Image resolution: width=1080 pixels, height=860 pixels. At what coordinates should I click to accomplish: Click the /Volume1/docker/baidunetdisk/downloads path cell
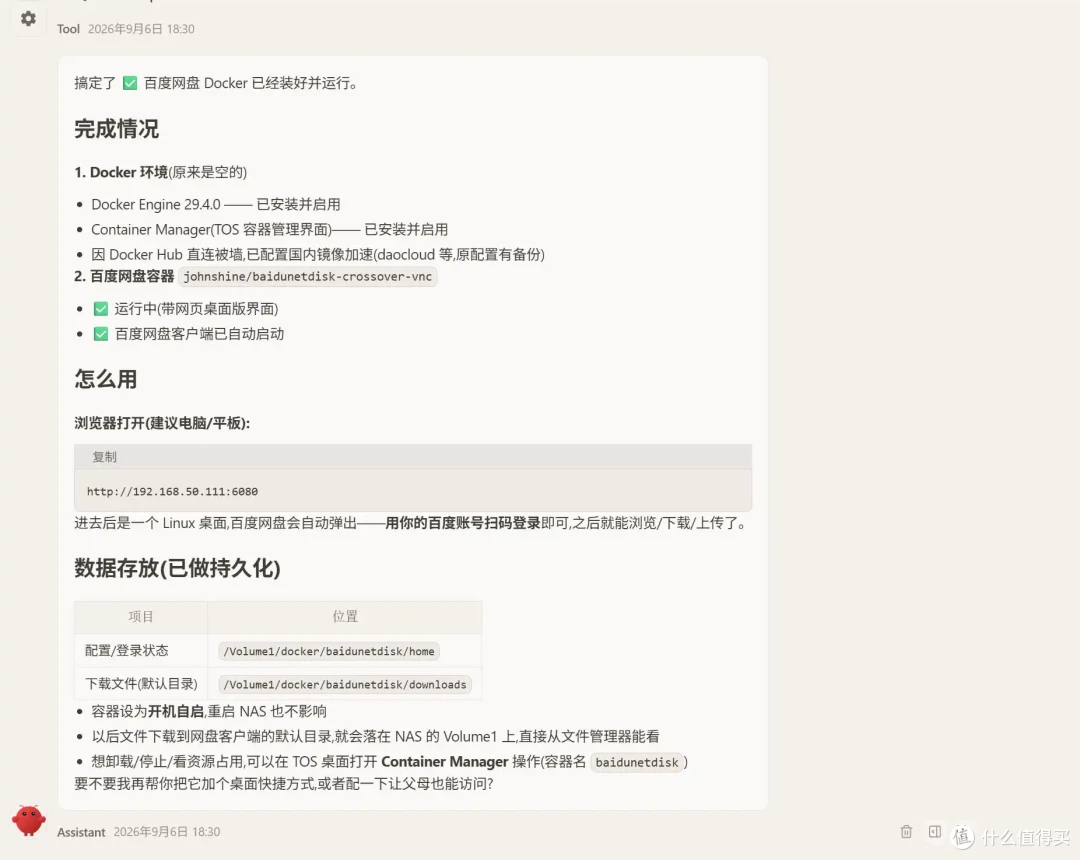[x=344, y=684]
